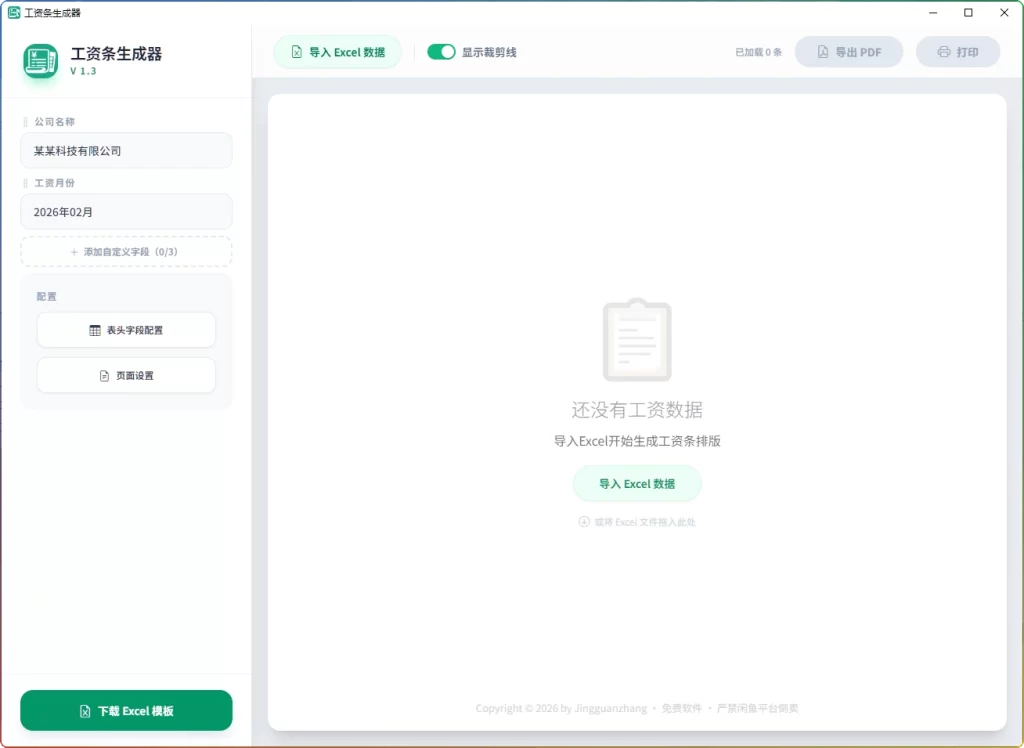Click the page icon in 页面设置
Viewport: 1024px width, 748px height.
(104, 375)
